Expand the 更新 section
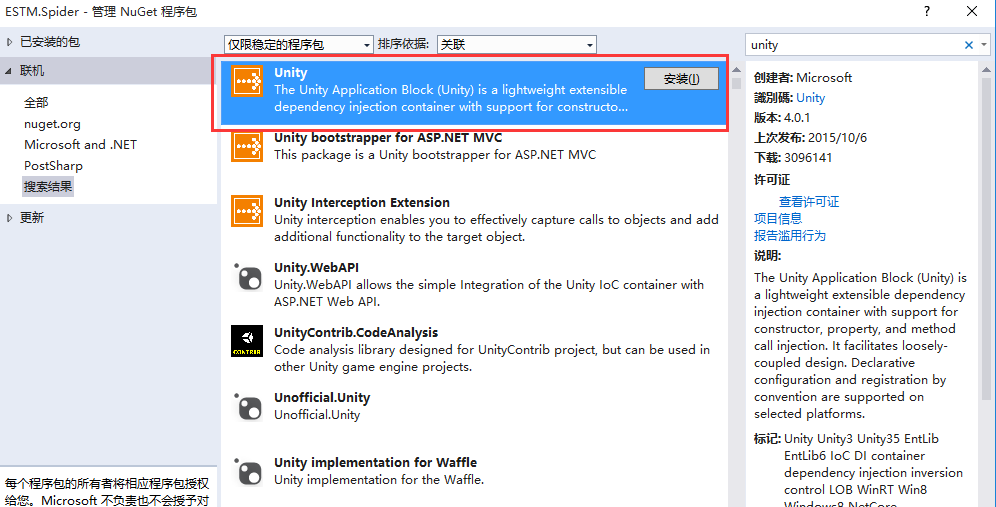This screenshot has height=507, width=996. [9, 218]
